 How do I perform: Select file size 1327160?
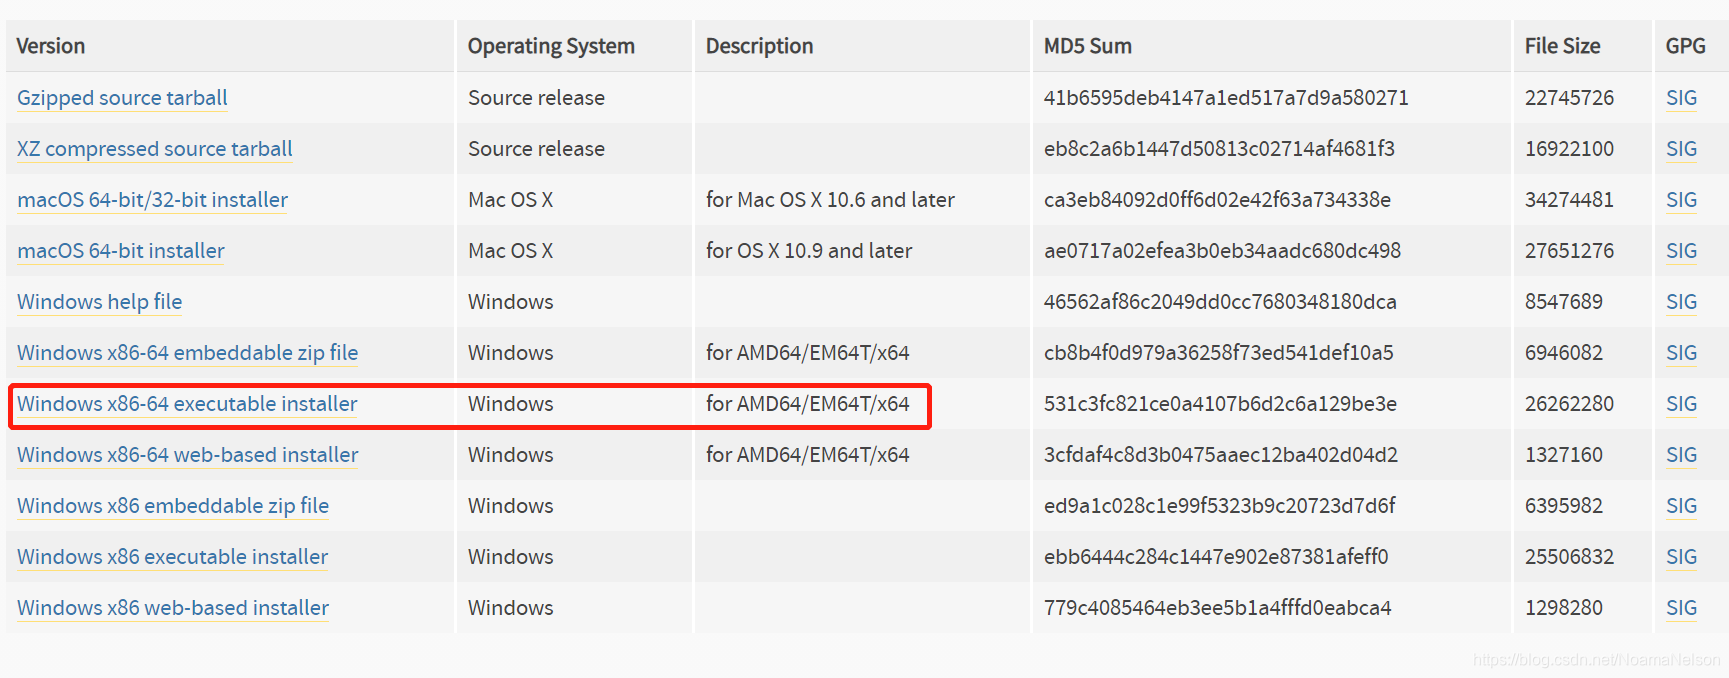coord(1564,455)
